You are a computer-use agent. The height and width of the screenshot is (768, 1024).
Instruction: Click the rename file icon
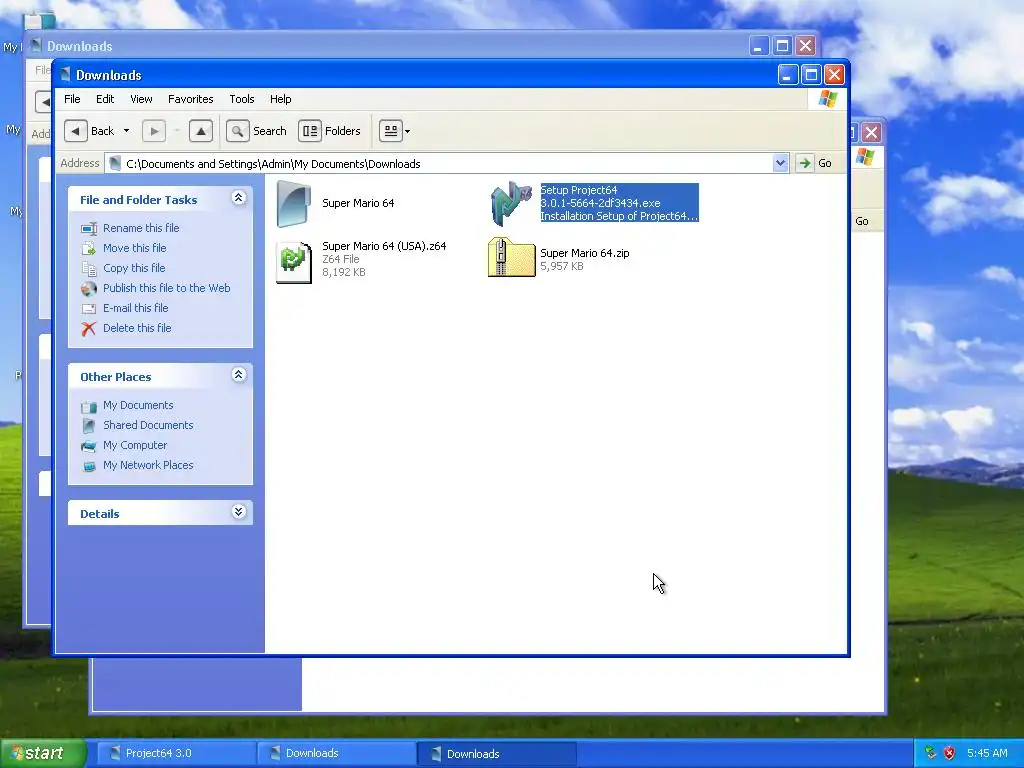(89, 229)
